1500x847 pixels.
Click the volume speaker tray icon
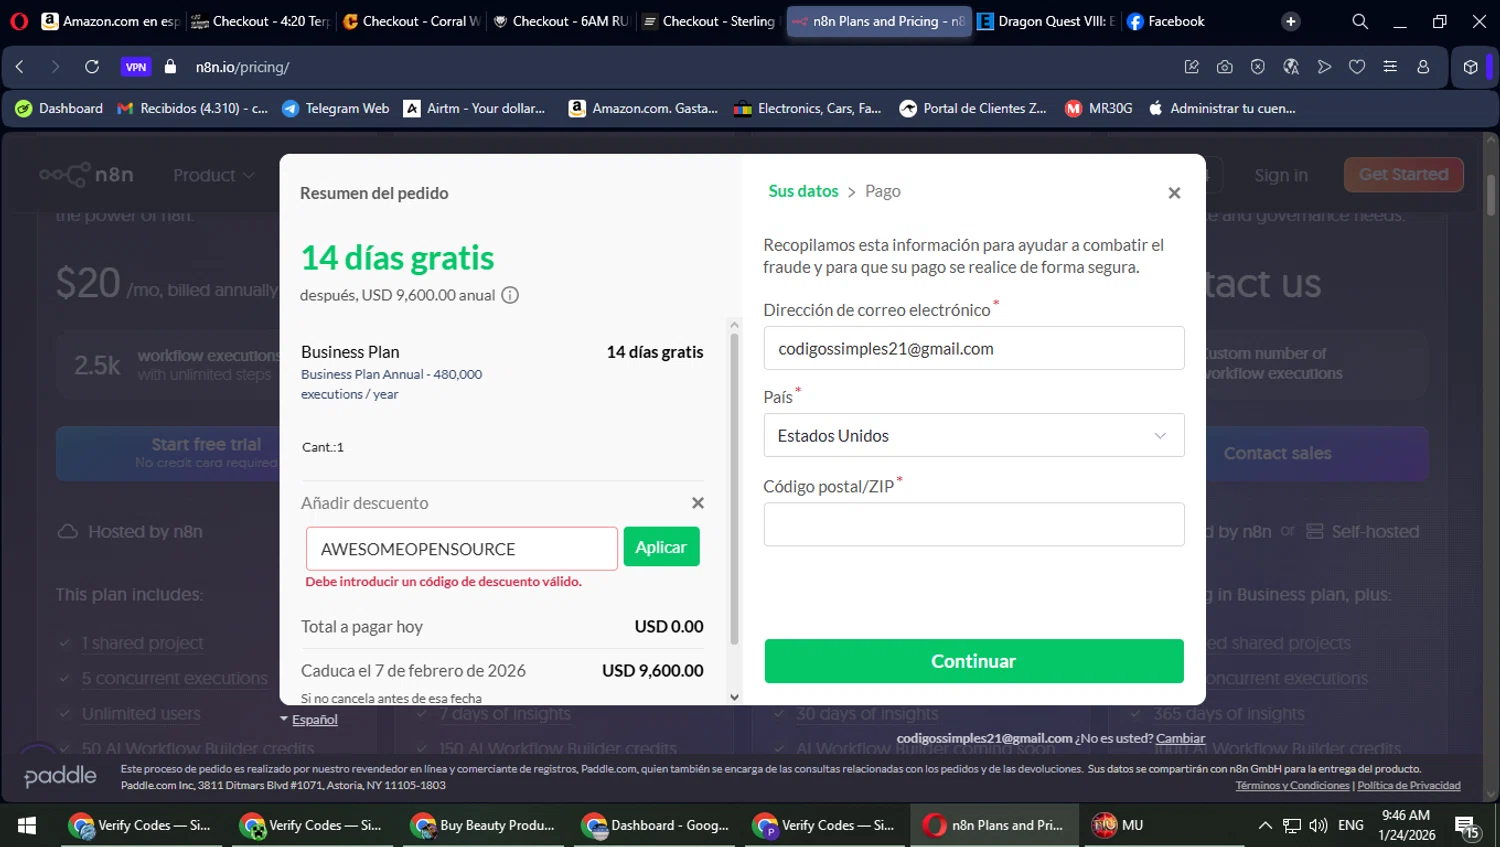pyautogui.click(x=1318, y=825)
